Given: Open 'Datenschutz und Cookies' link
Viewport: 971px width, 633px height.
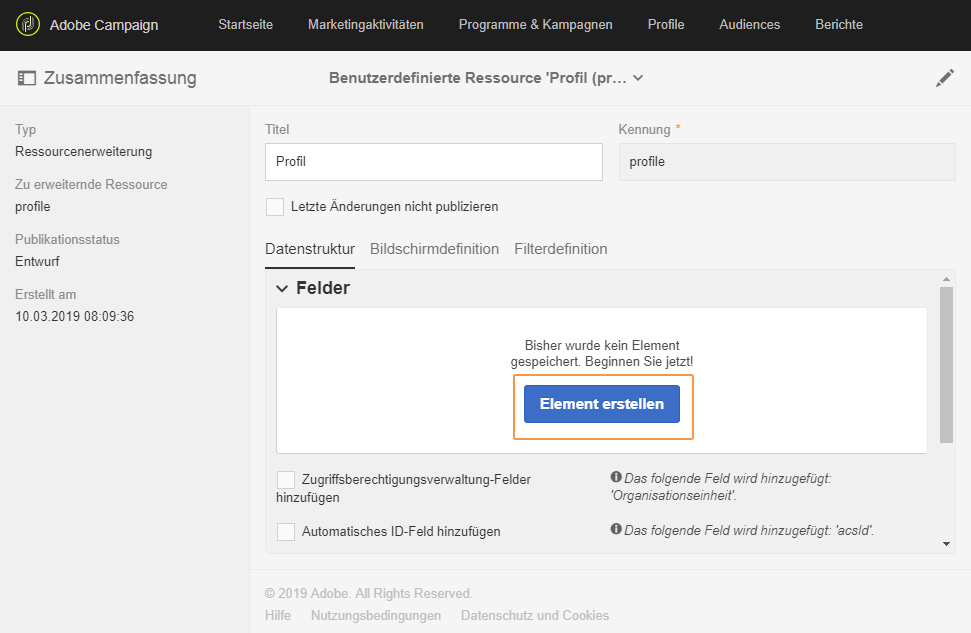Looking at the screenshot, I should tap(534, 616).
